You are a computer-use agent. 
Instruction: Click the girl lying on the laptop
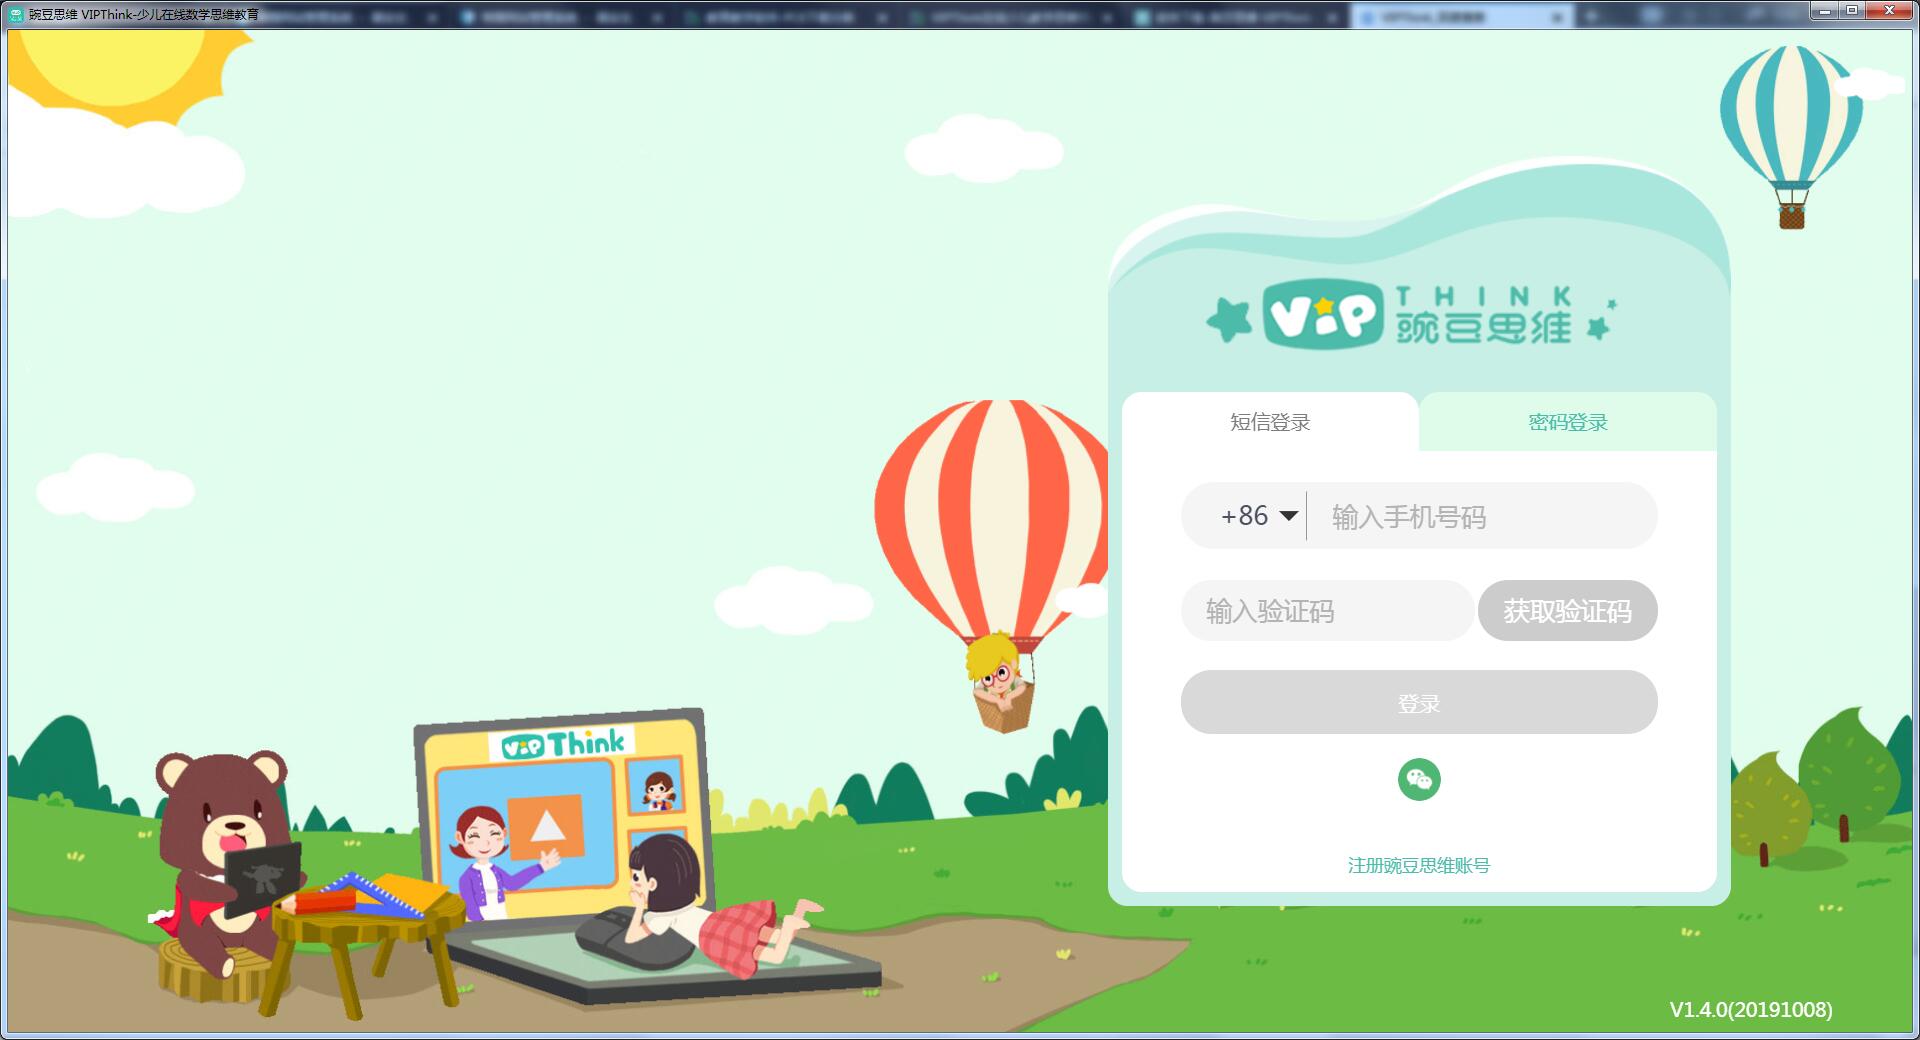pos(700,900)
